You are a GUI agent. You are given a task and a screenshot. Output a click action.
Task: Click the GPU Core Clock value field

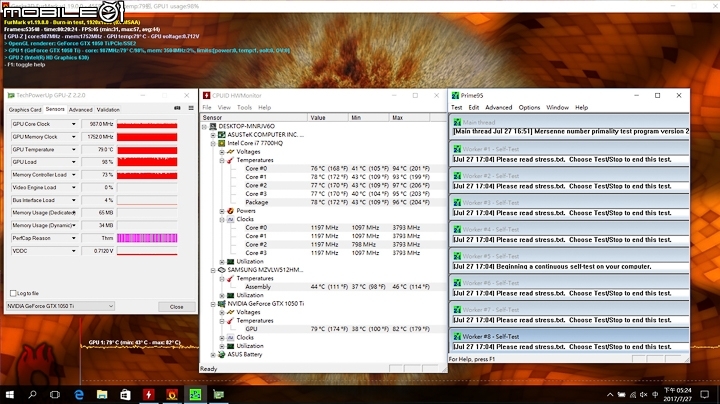pyautogui.click(x=98, y=124)
